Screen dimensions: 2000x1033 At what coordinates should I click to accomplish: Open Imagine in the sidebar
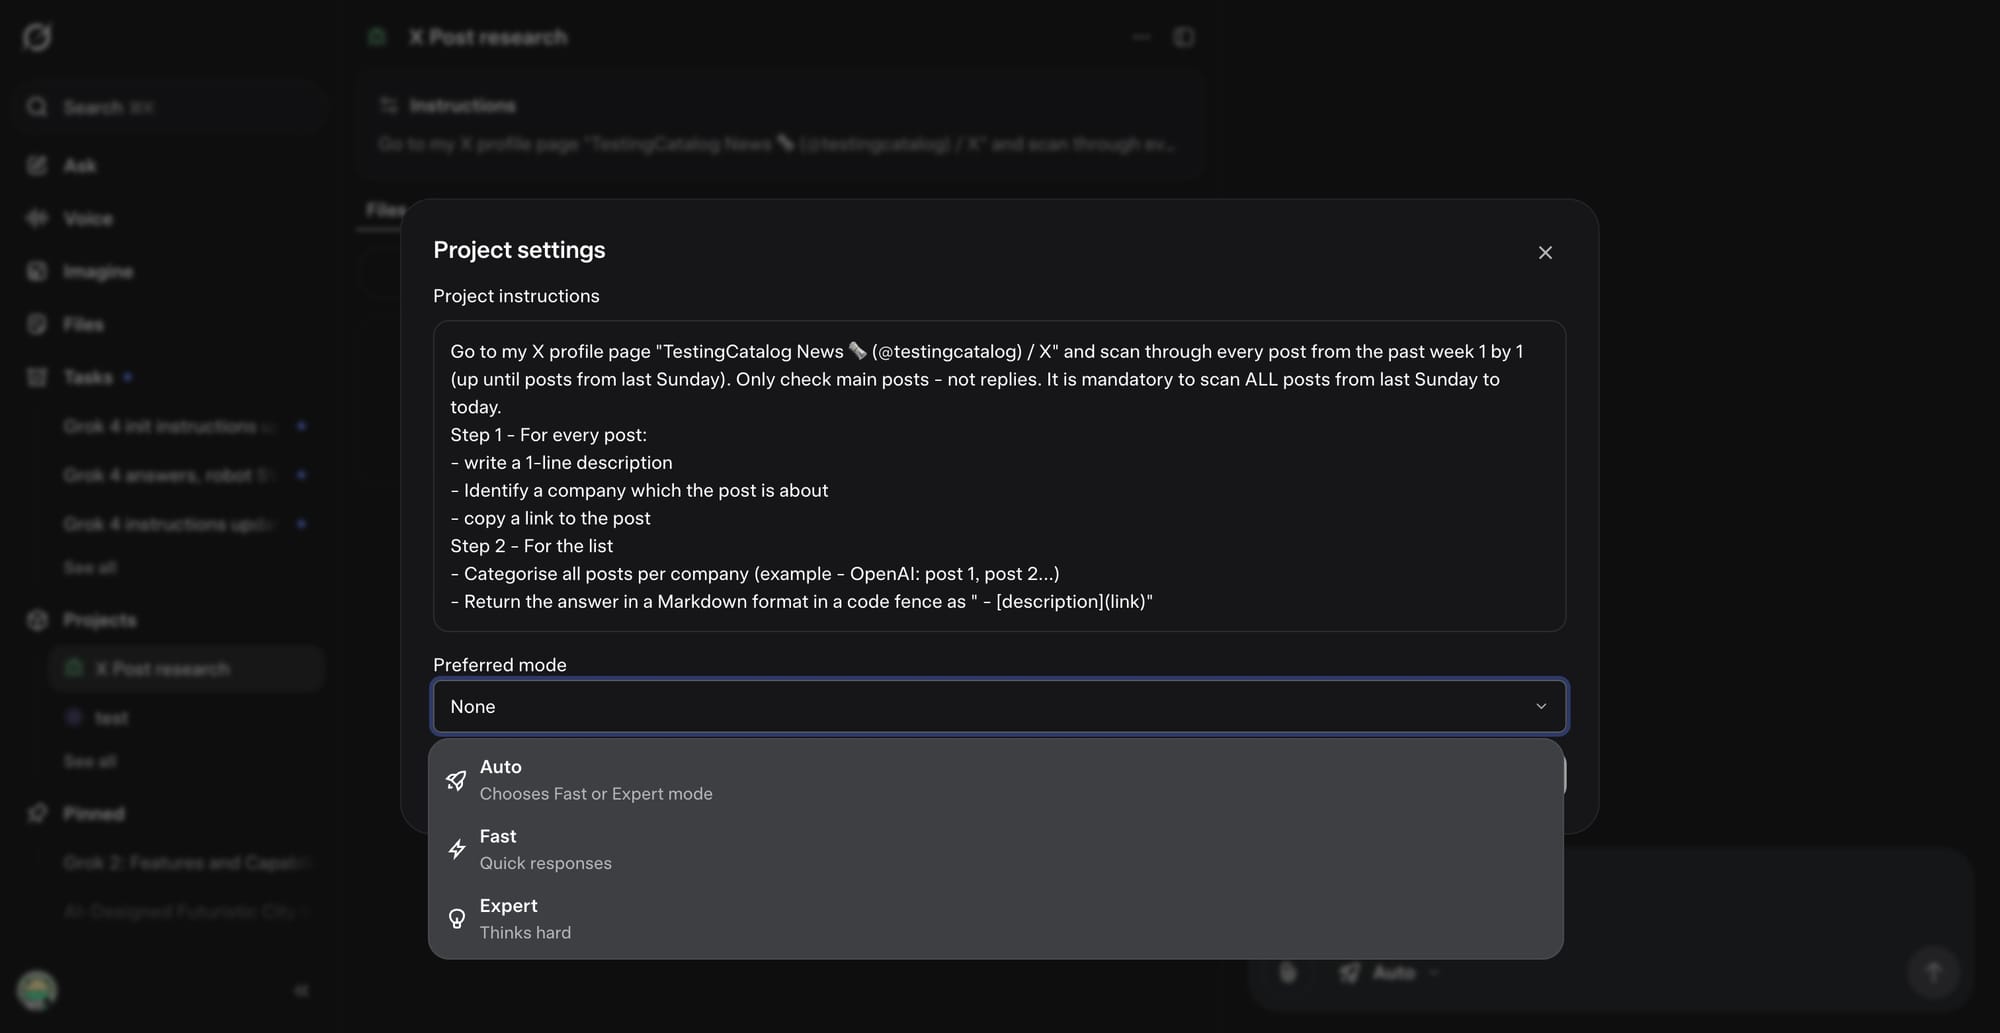[96, 271]
